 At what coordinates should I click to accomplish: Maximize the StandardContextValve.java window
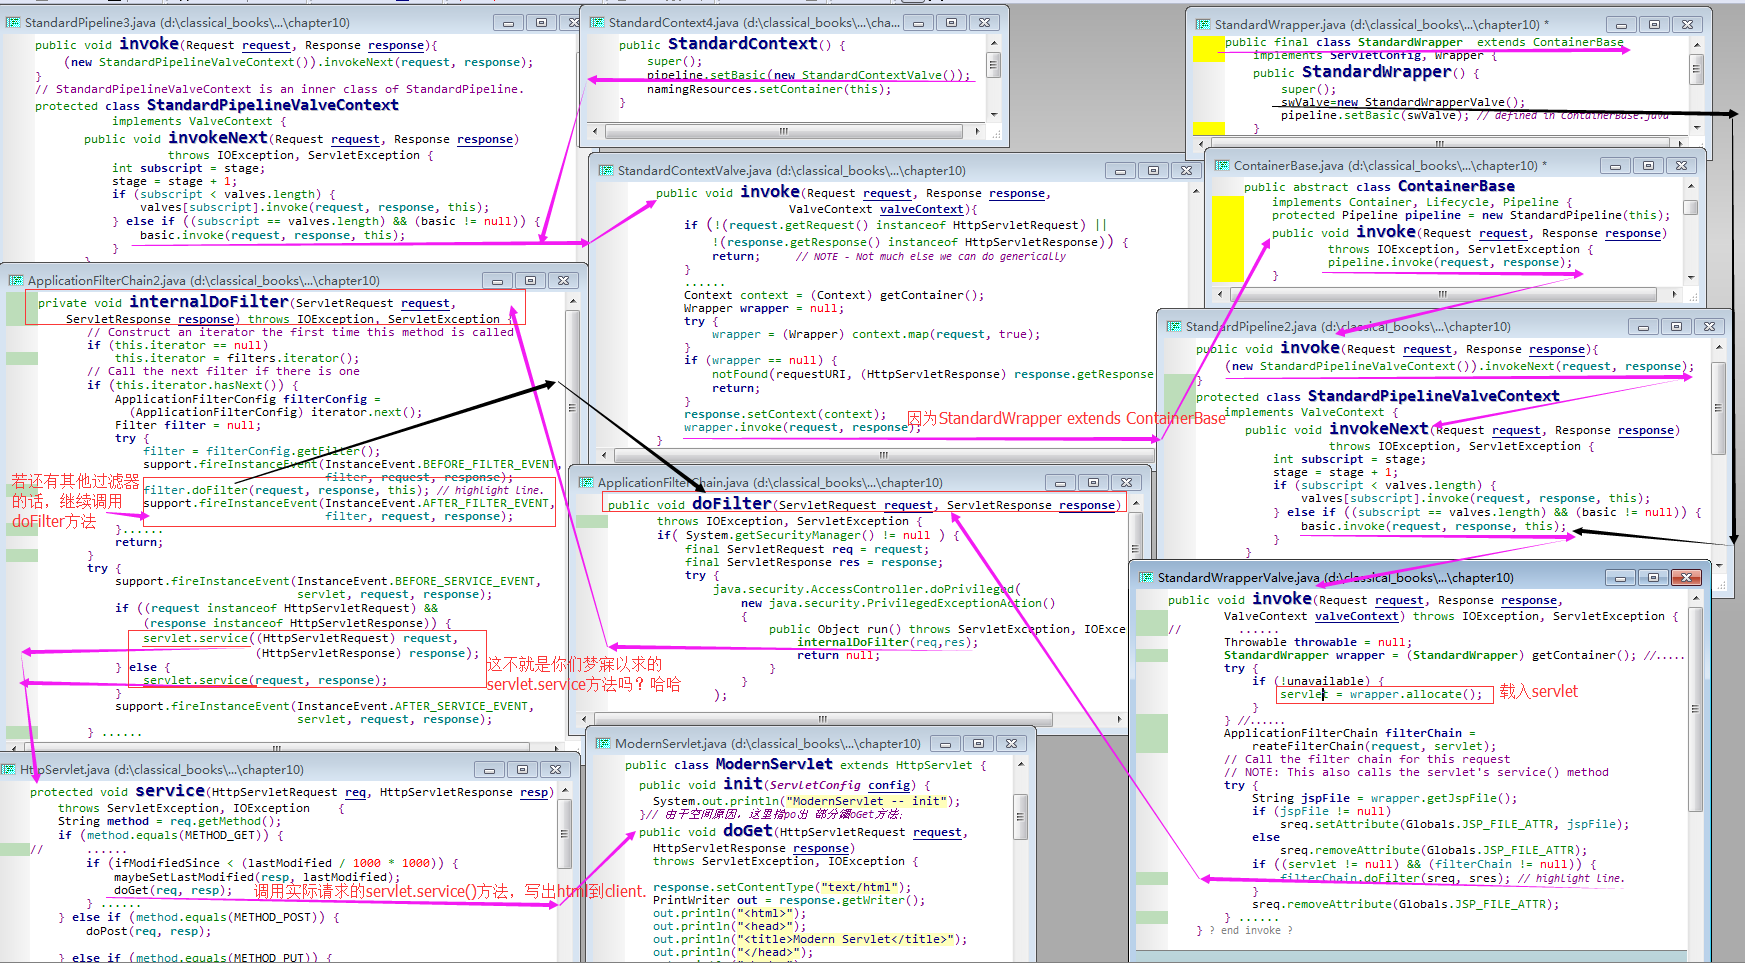click(1153, 170)
